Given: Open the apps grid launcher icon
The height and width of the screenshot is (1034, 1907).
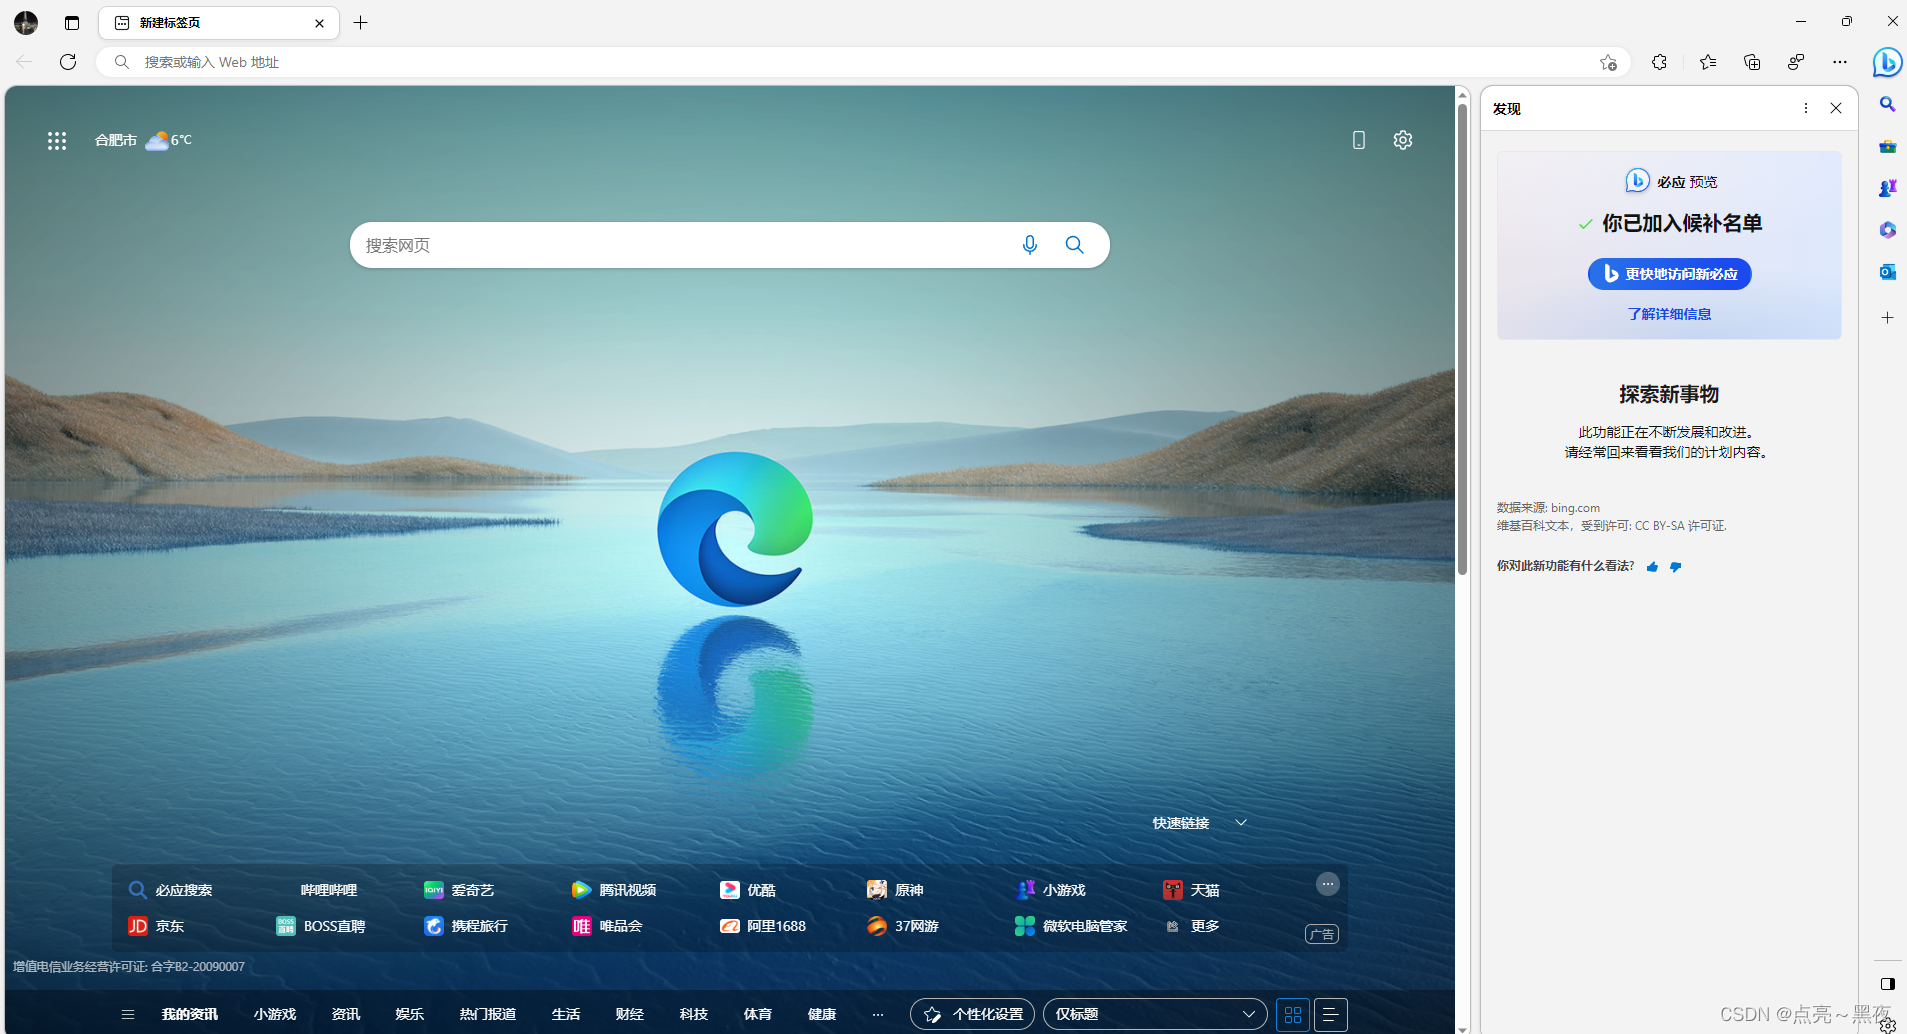Looking at the screenshot, I should coord(57,141).
